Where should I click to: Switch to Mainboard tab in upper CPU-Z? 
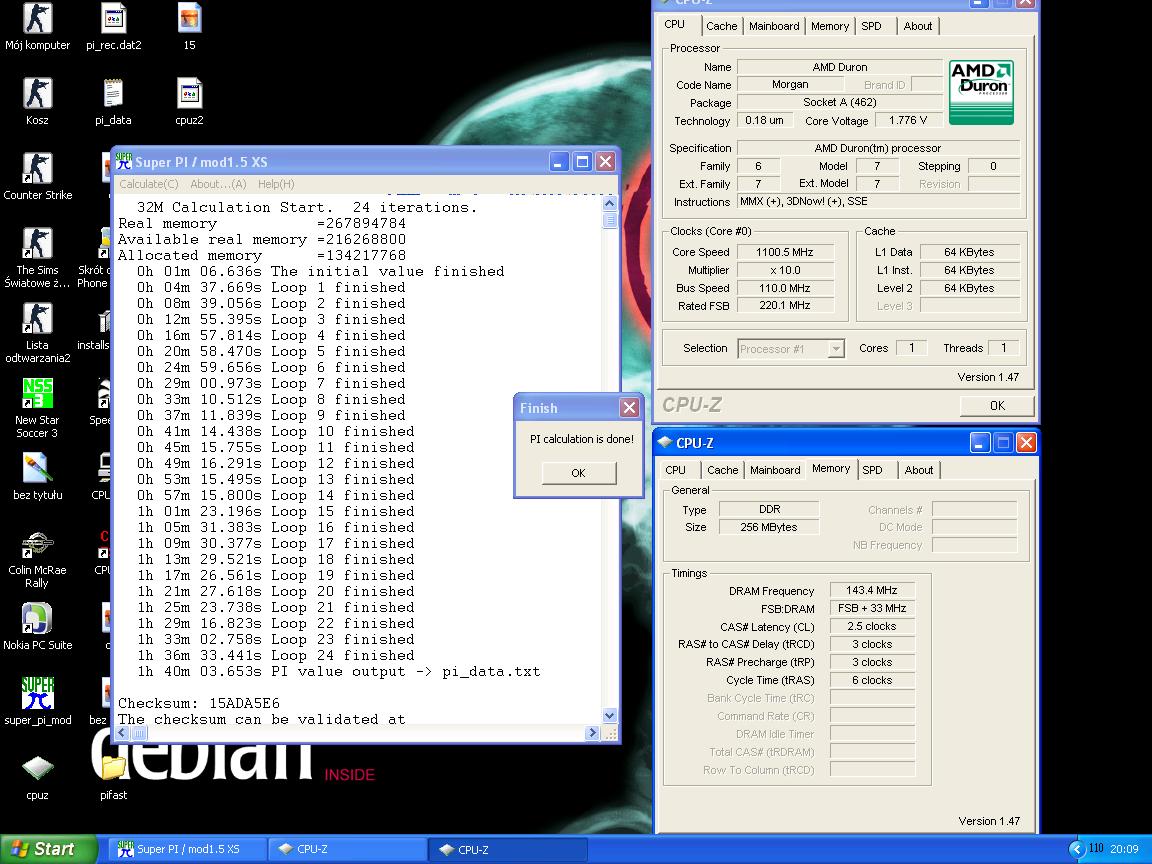click(774, 26)
